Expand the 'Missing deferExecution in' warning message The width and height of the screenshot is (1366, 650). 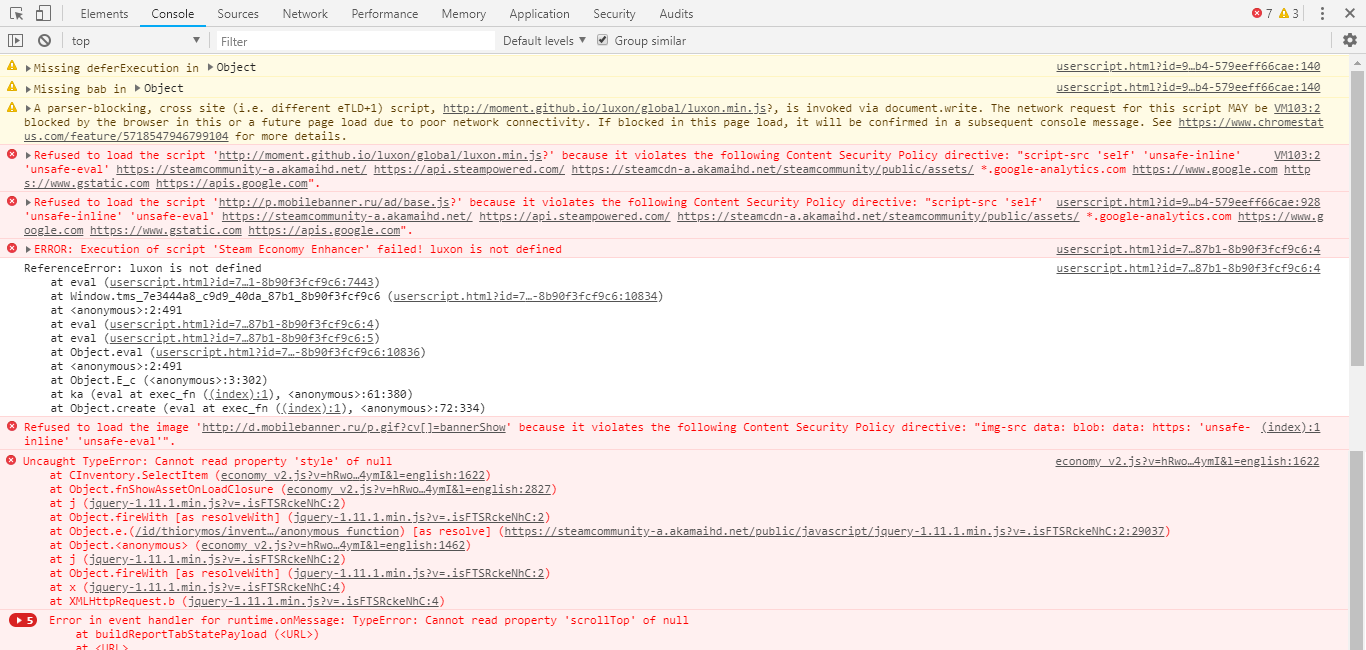click(x=29, y=68)
